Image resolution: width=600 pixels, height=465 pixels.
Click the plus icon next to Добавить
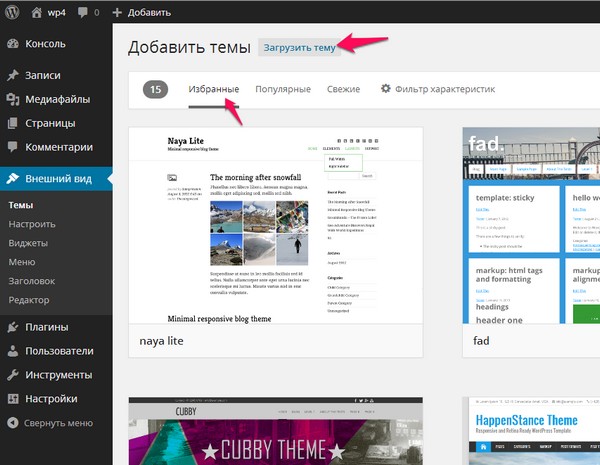click(x=117, y=13)
